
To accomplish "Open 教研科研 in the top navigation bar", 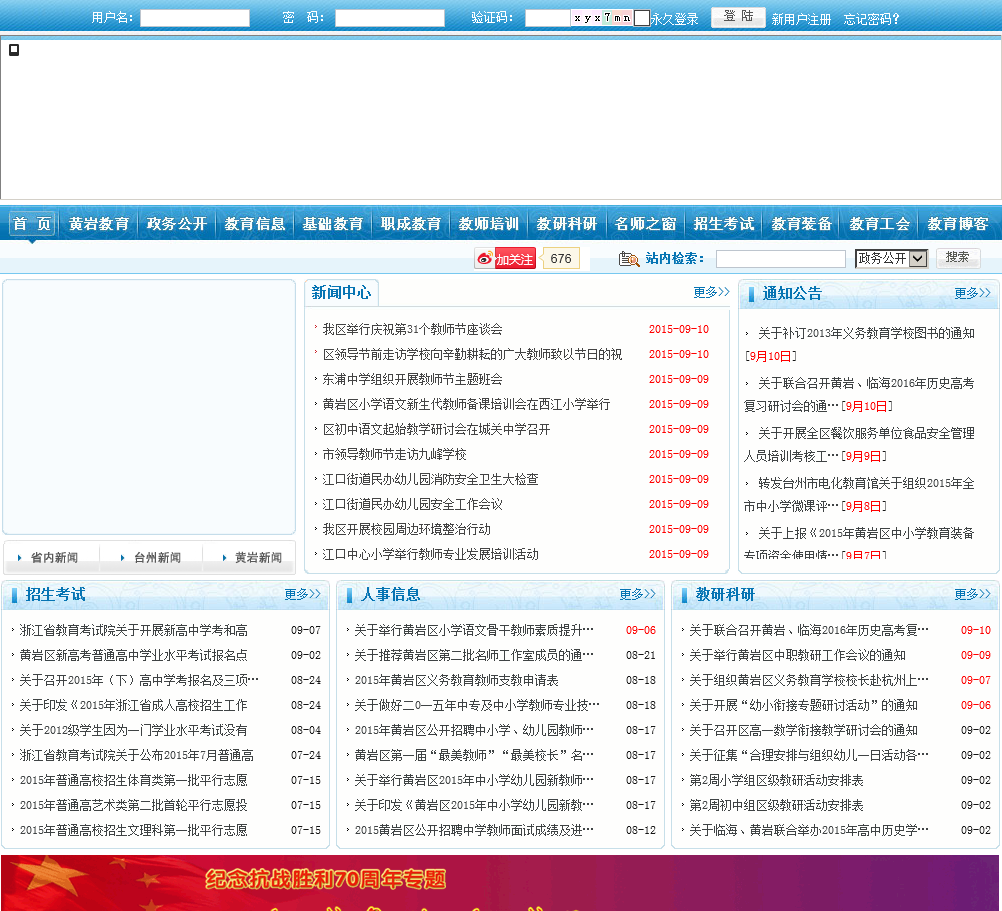I will coord(567,224).
